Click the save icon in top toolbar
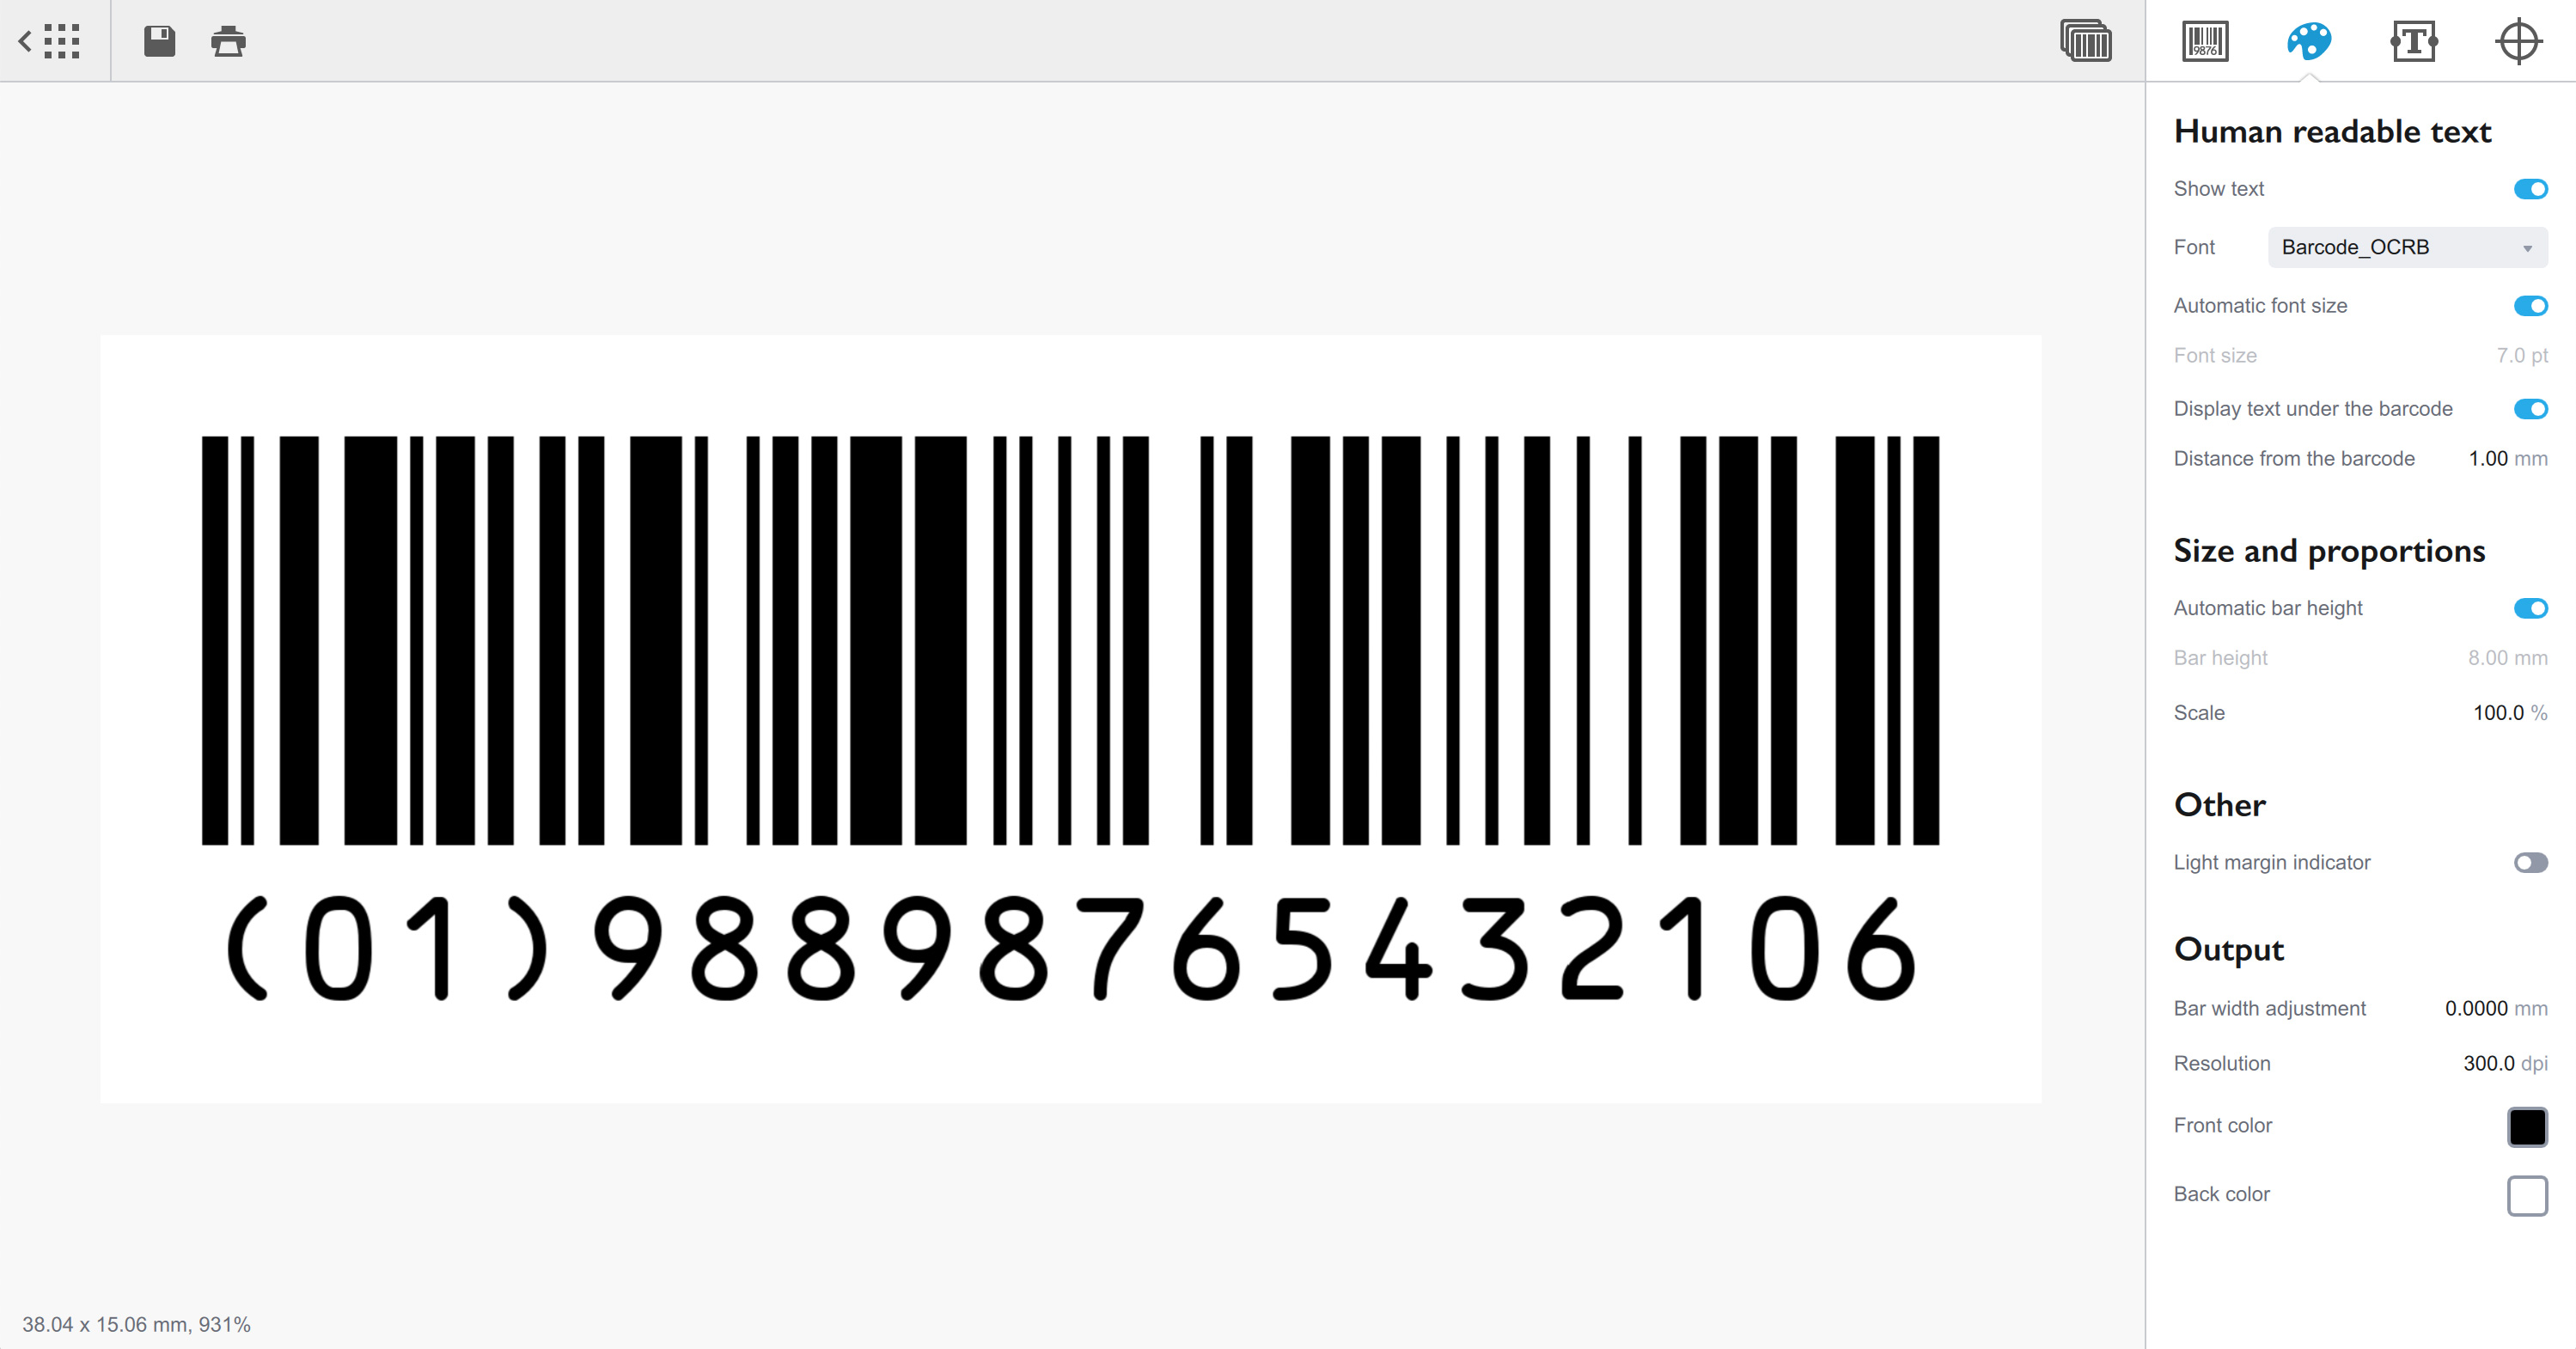This screenshot has height=1349, width=2576. 160,43
